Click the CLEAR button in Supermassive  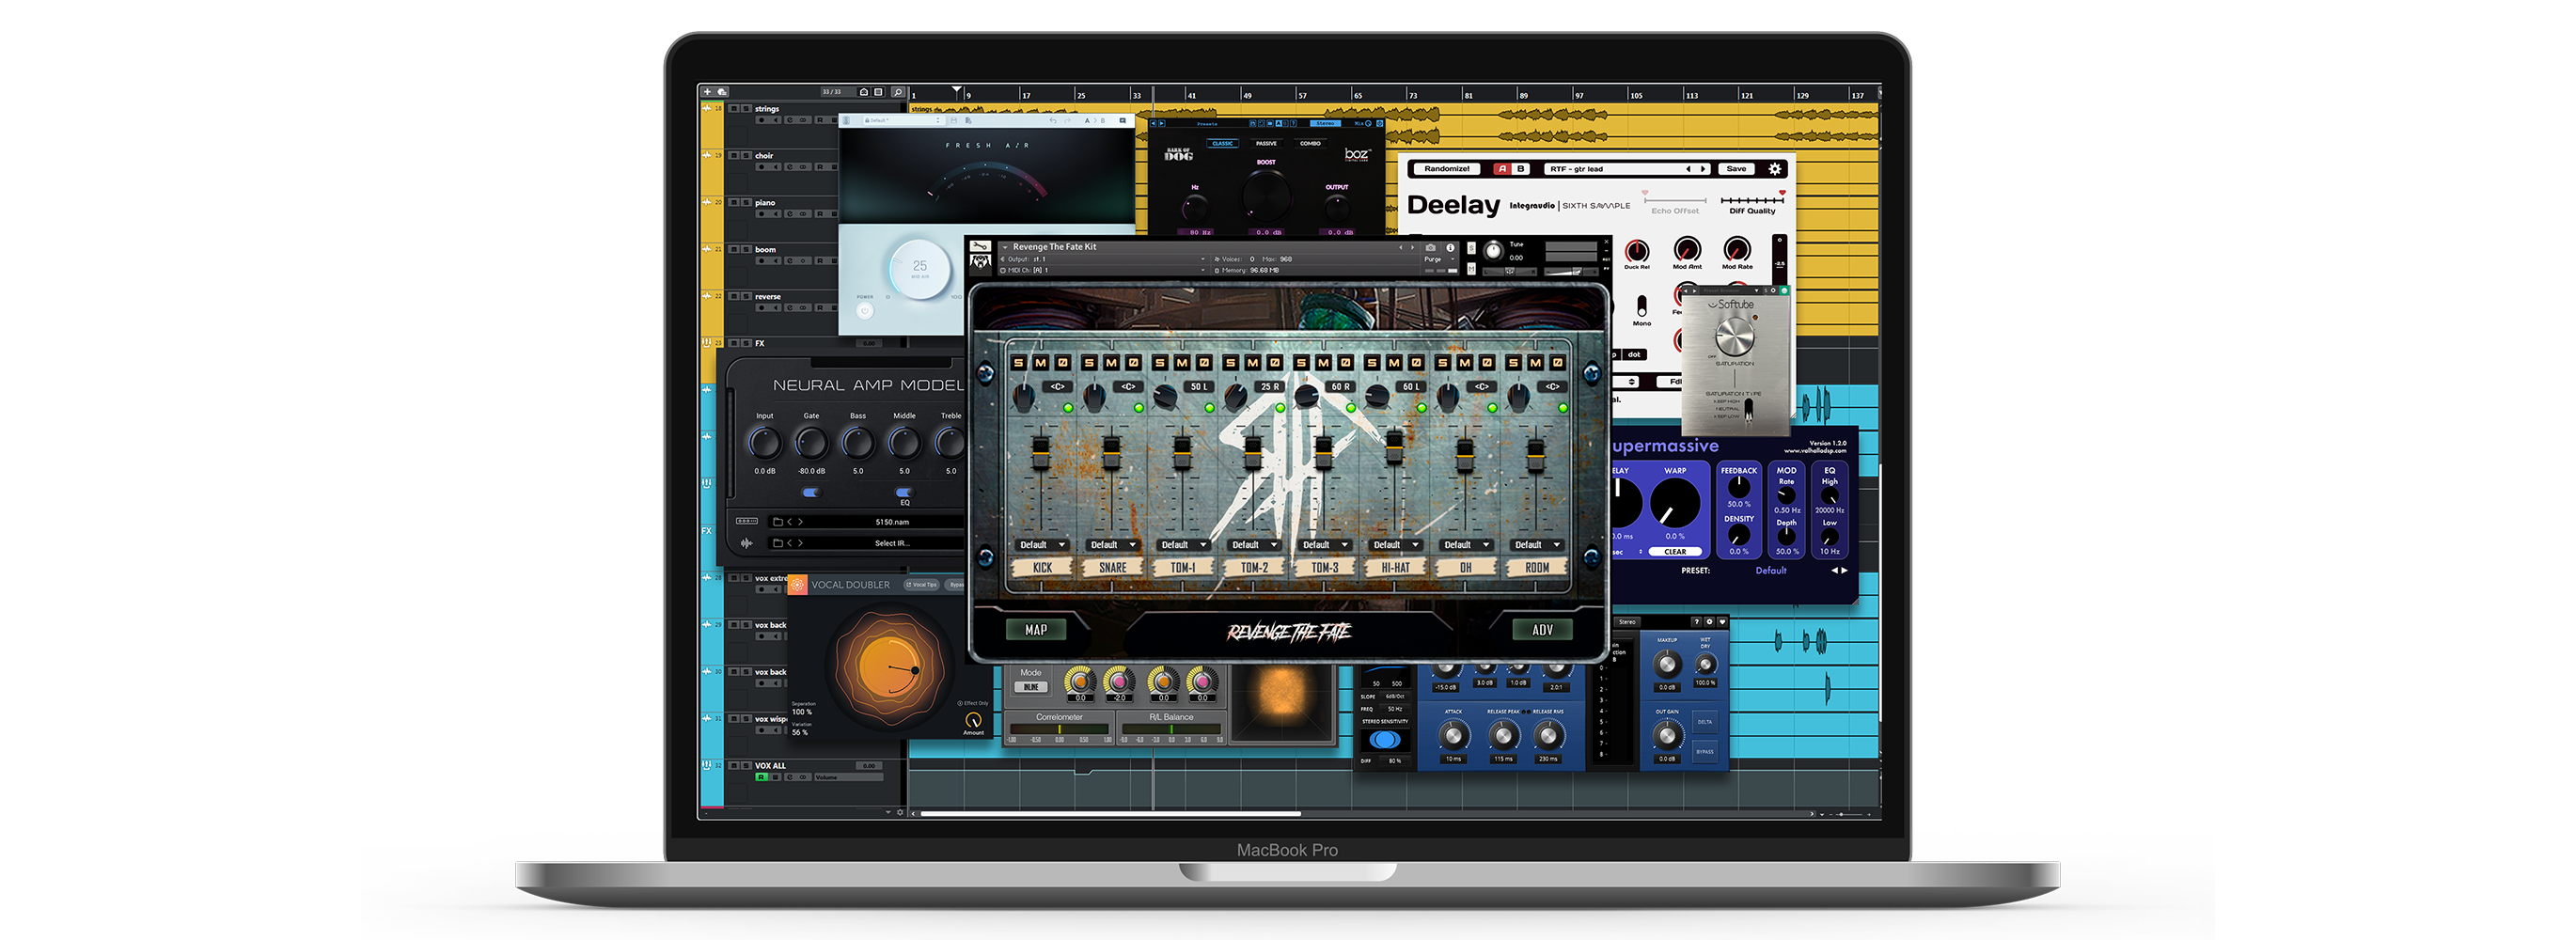1675,552
